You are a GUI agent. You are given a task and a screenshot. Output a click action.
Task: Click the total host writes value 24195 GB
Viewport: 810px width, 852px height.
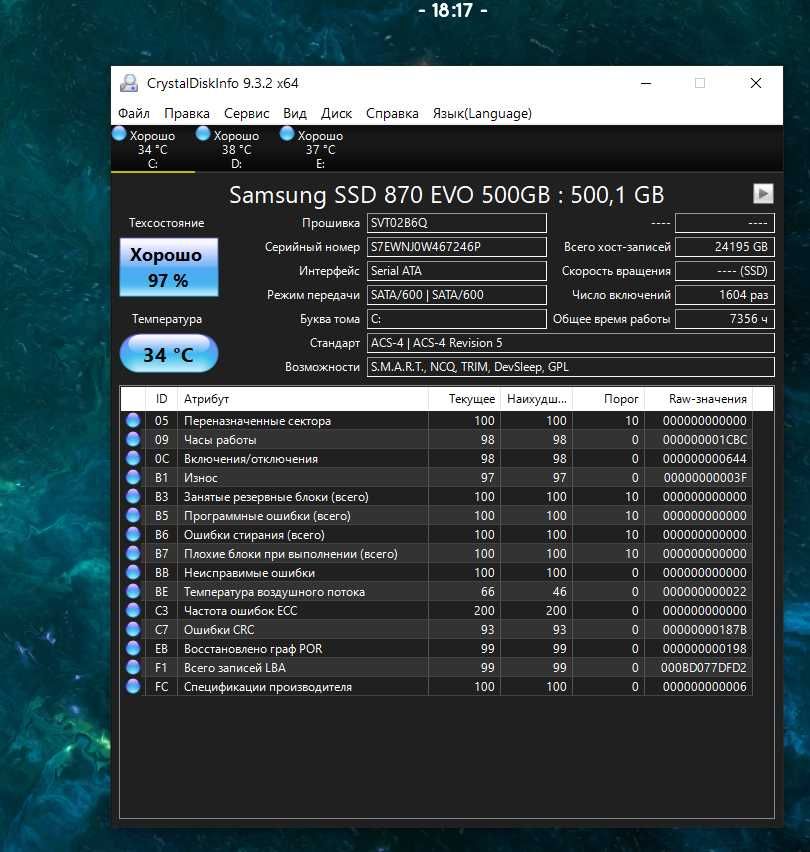tap(725, 247)
